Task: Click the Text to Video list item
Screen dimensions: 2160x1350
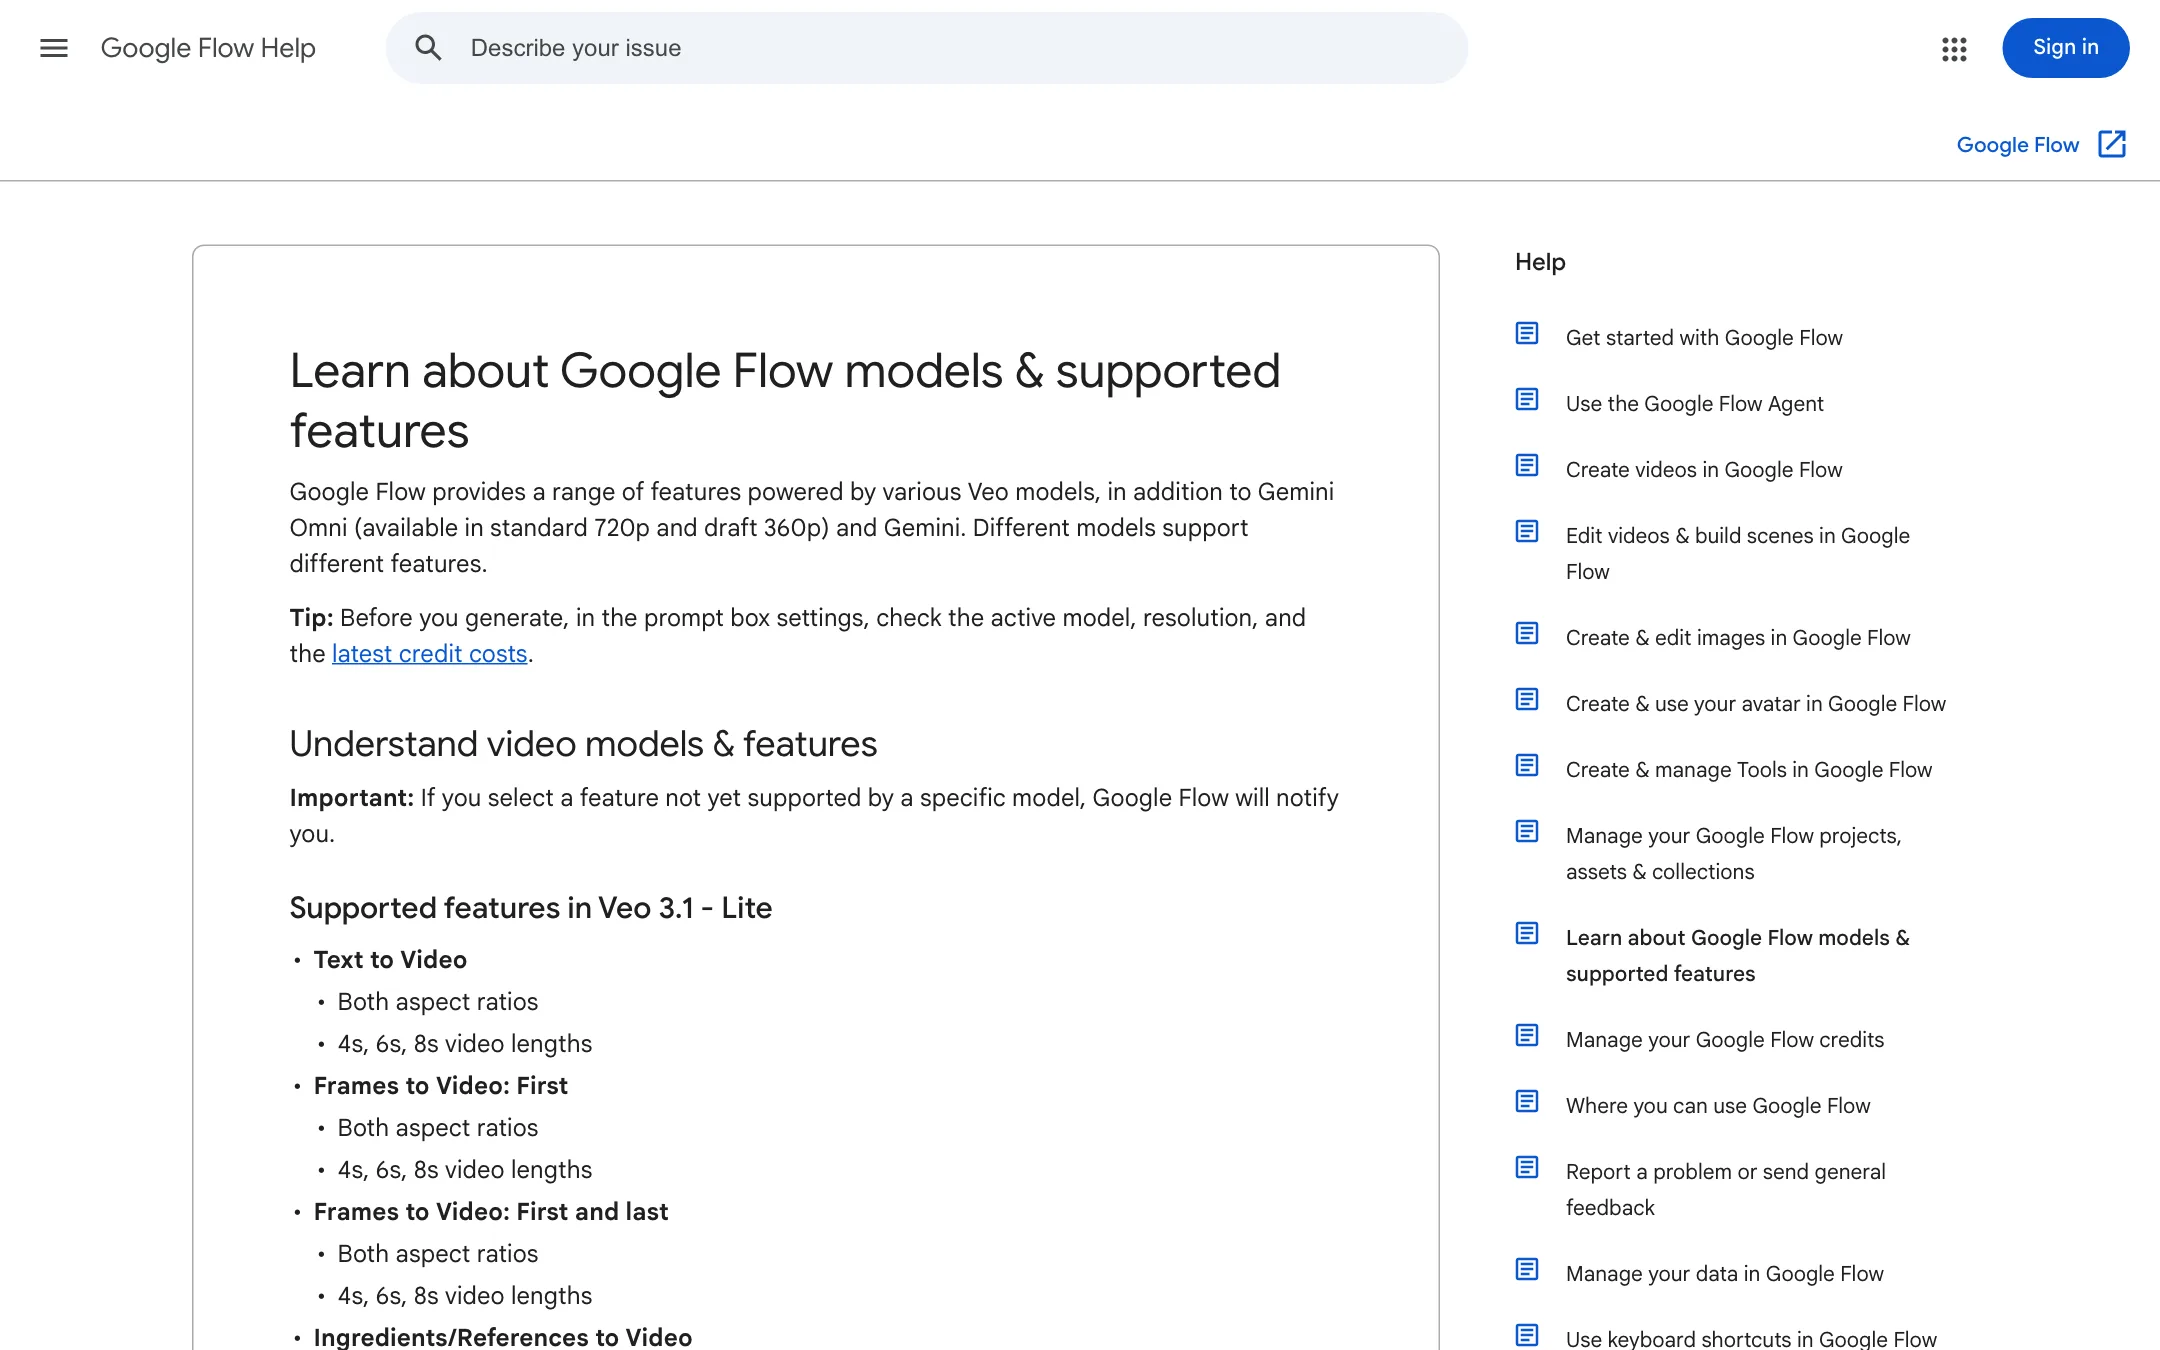Action: [x=390, y=960]
